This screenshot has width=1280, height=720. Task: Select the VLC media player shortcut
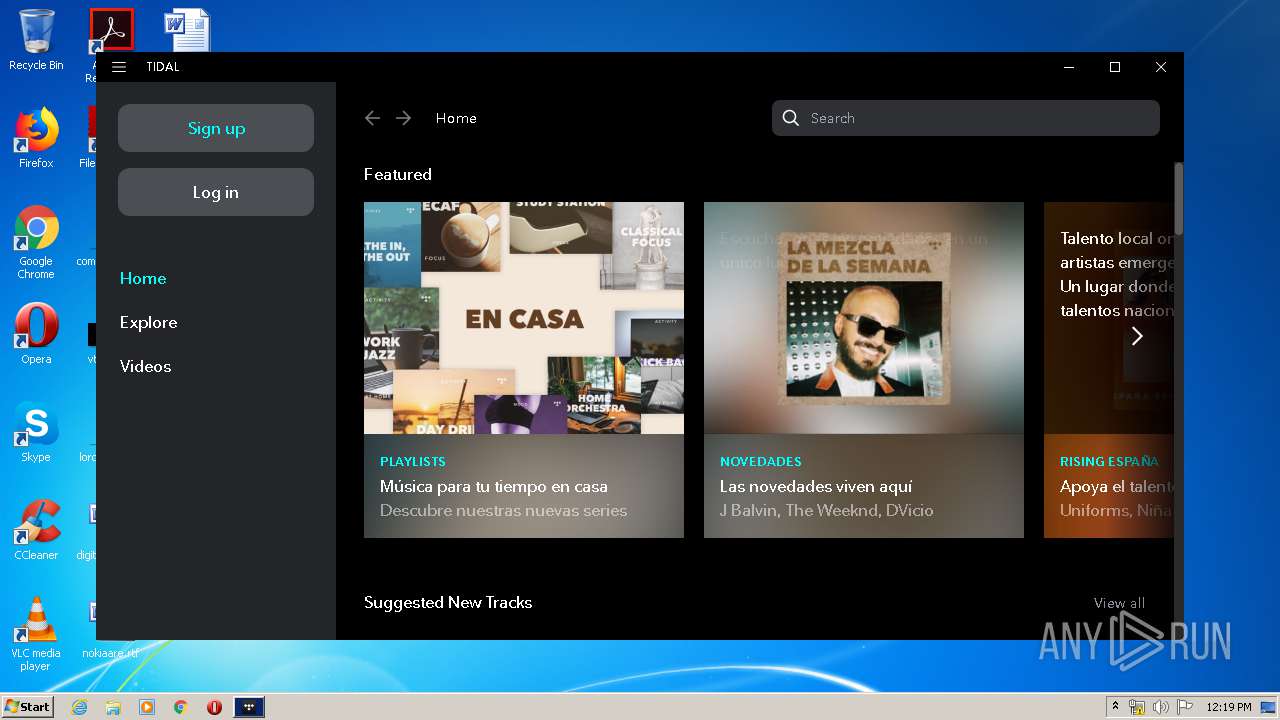pyautogui.click(x=36, y=634)
